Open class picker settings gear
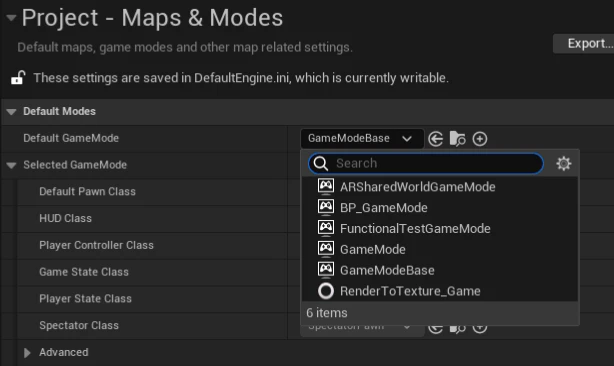This screenshot has width=614, height=366. (563, 163)
